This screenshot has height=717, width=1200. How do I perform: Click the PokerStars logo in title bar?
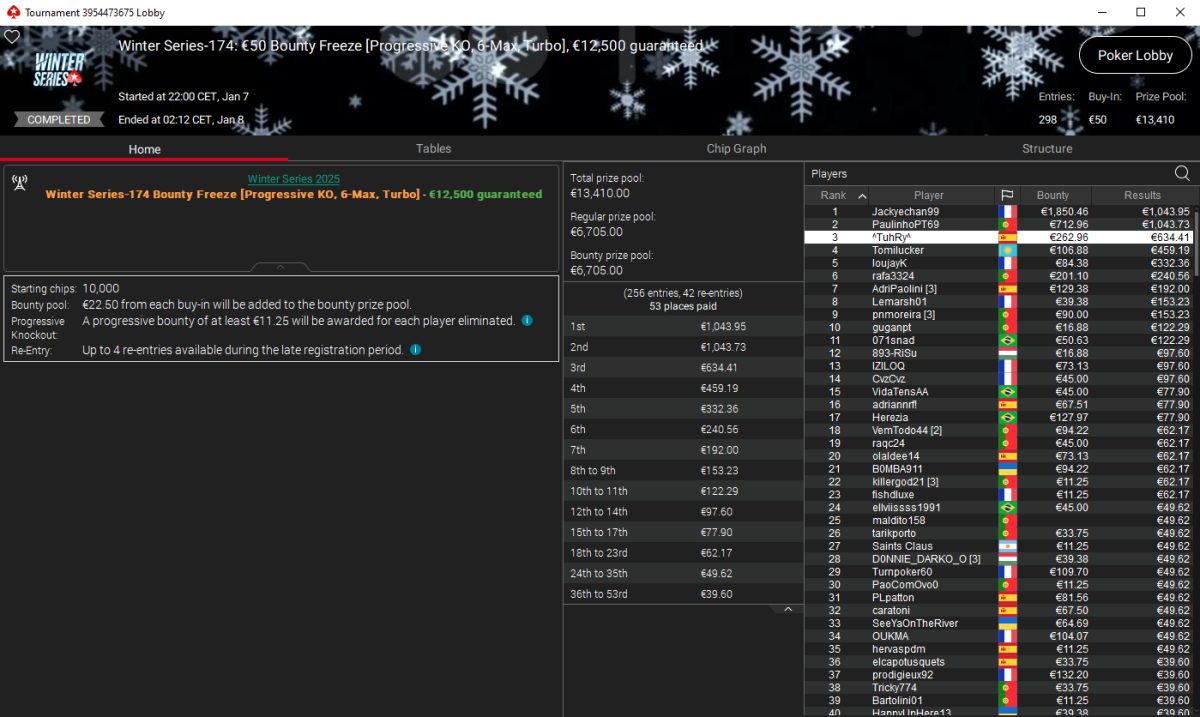(x=12, y=12)
